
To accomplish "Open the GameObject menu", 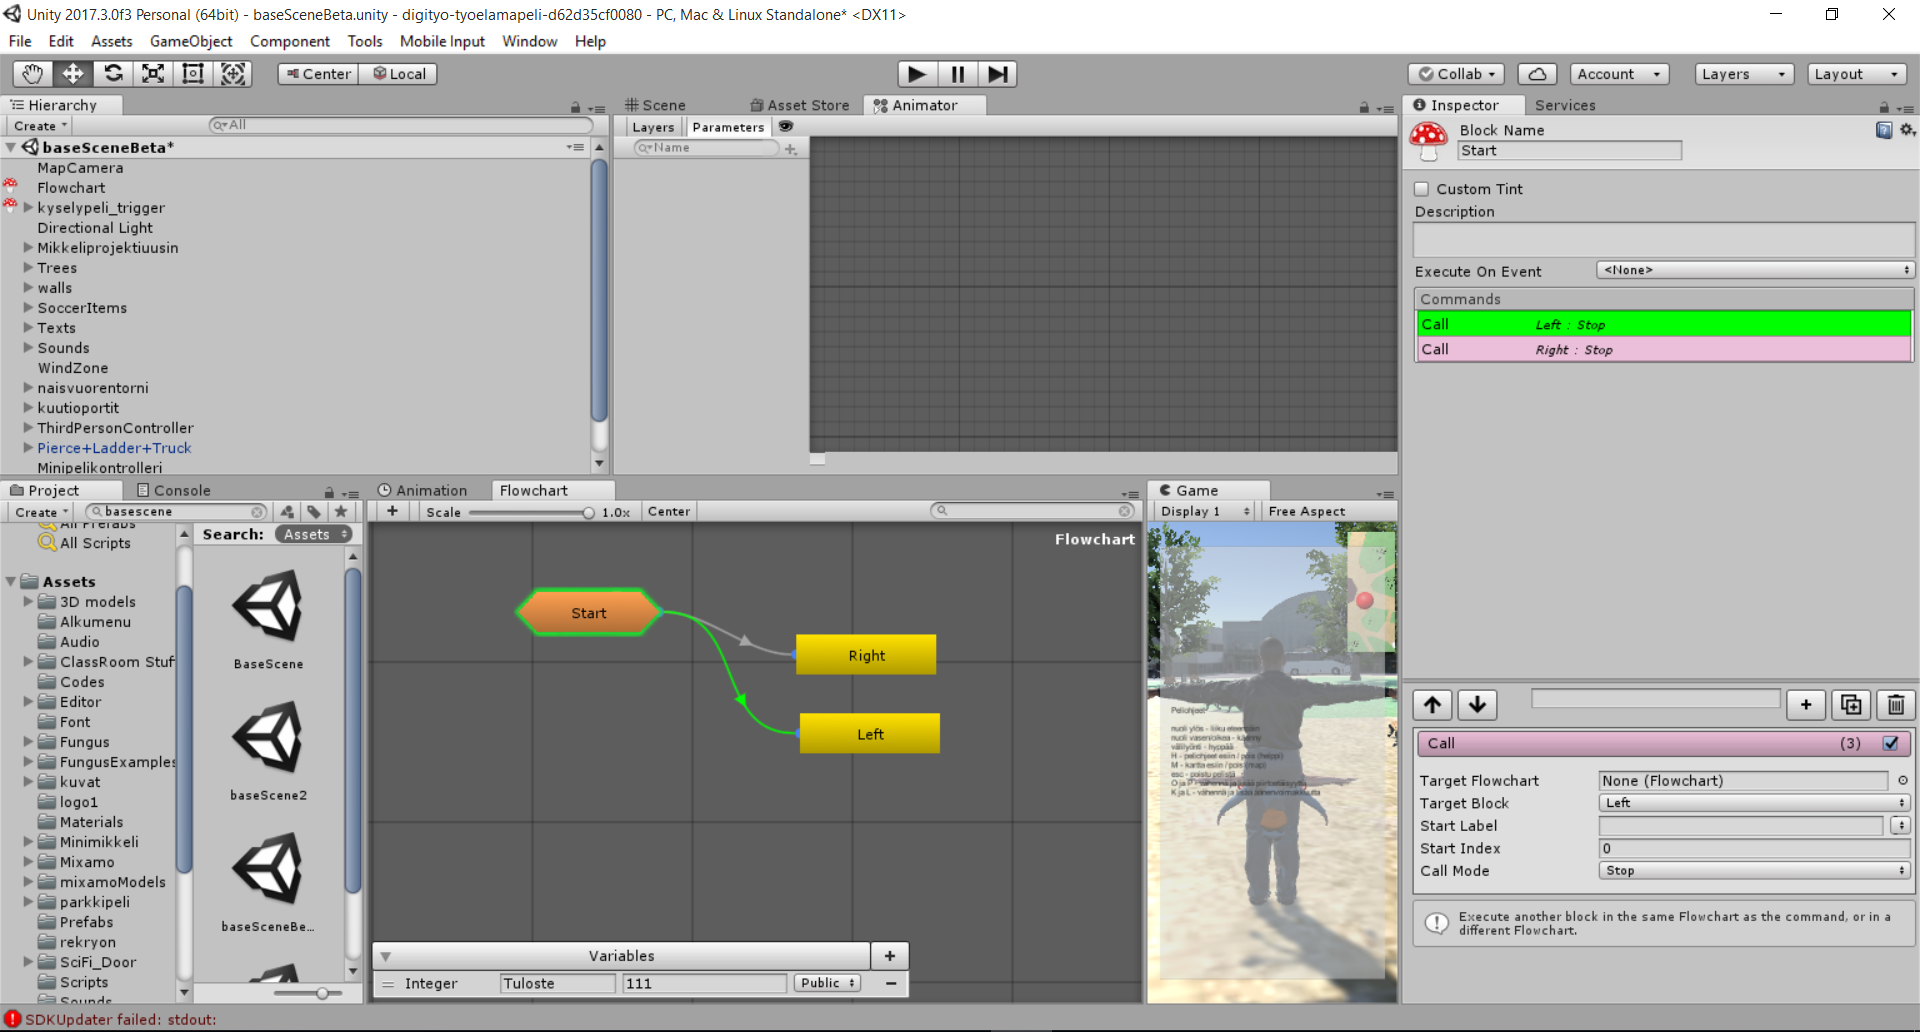I will pos(190,41).
